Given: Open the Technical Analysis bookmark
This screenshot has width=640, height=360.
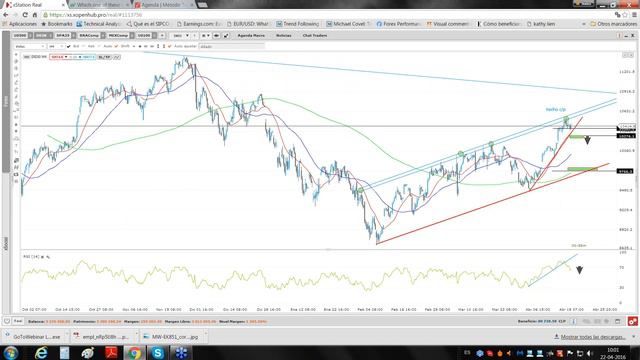Looking at the screenshot, I should (x=98, y=24).
